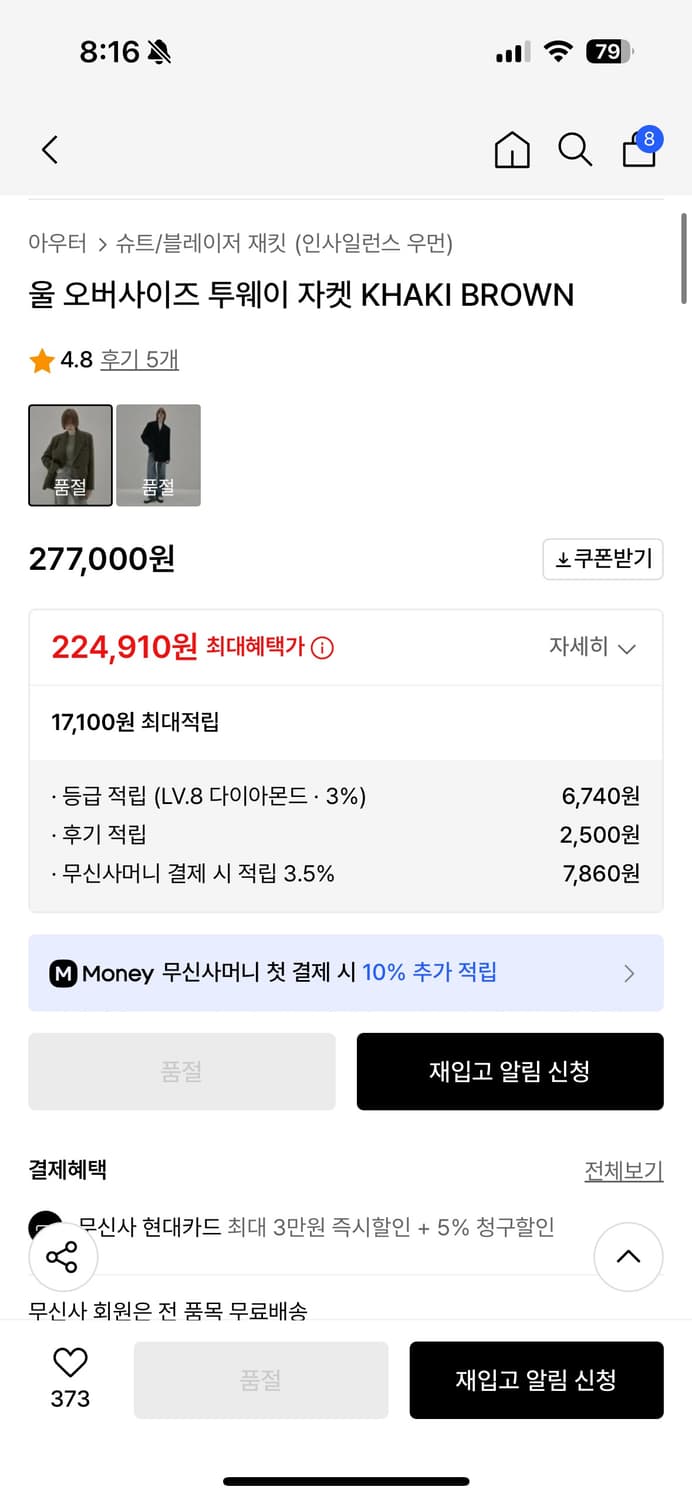Screen dimensions: 692x1500
Task: Open the home screen icon
Action: 512,150
